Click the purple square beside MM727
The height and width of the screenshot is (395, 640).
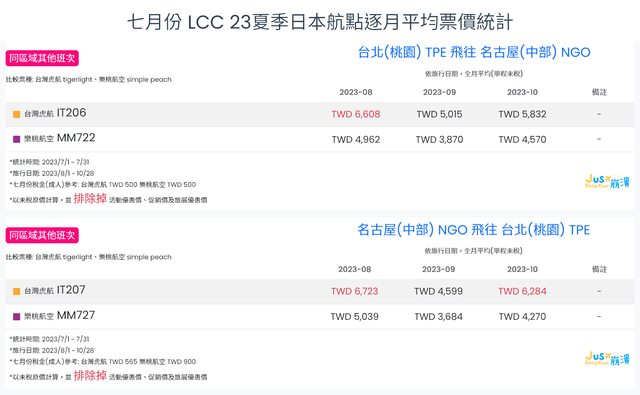[x=16, y=316]
